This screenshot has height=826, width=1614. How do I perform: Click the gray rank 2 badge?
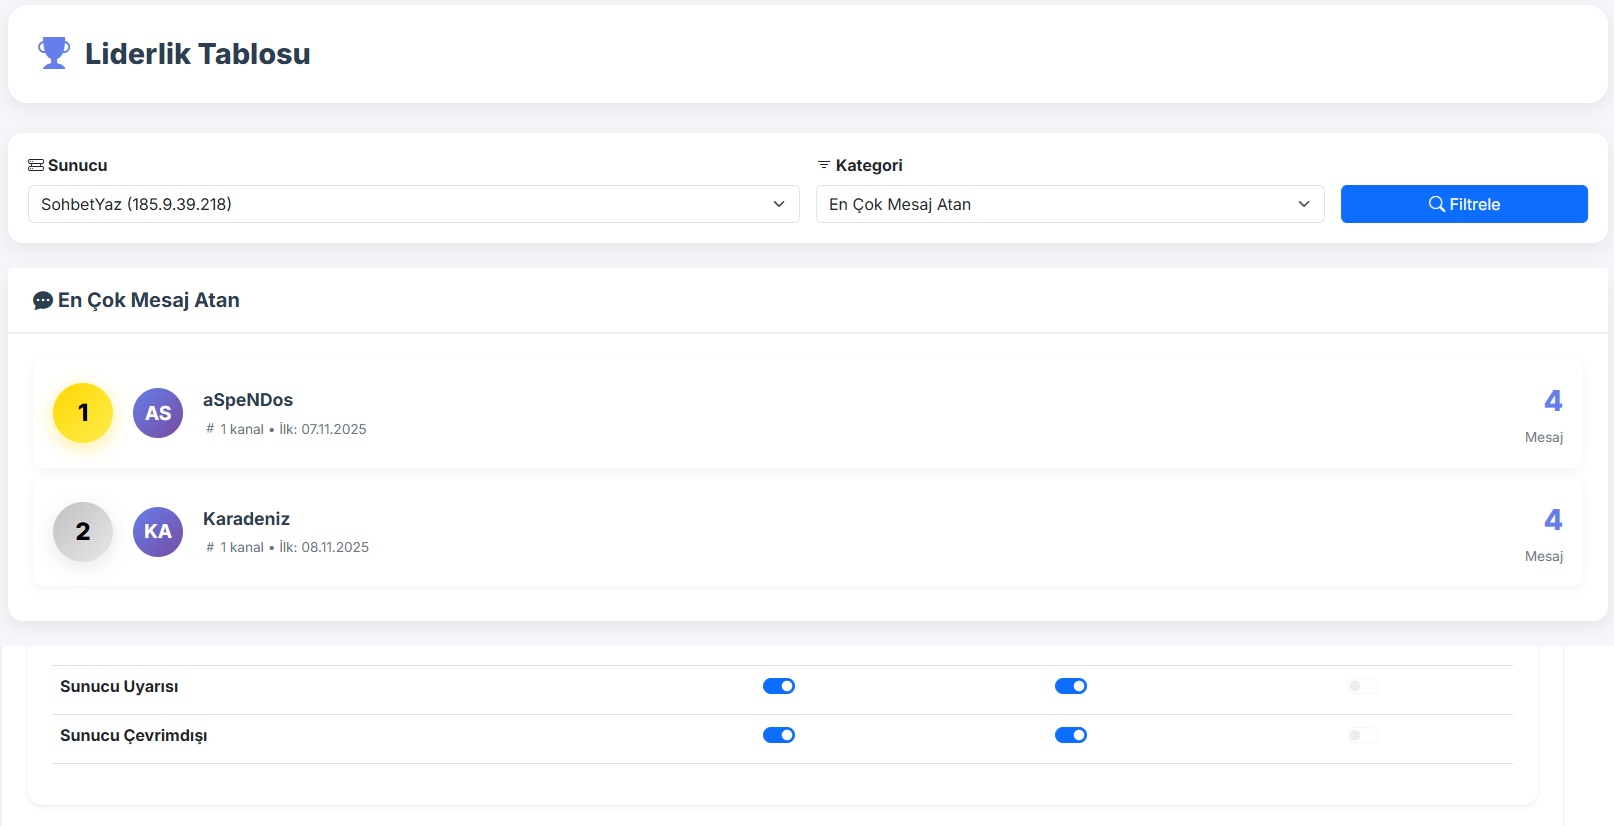click(x=83, y=532)
